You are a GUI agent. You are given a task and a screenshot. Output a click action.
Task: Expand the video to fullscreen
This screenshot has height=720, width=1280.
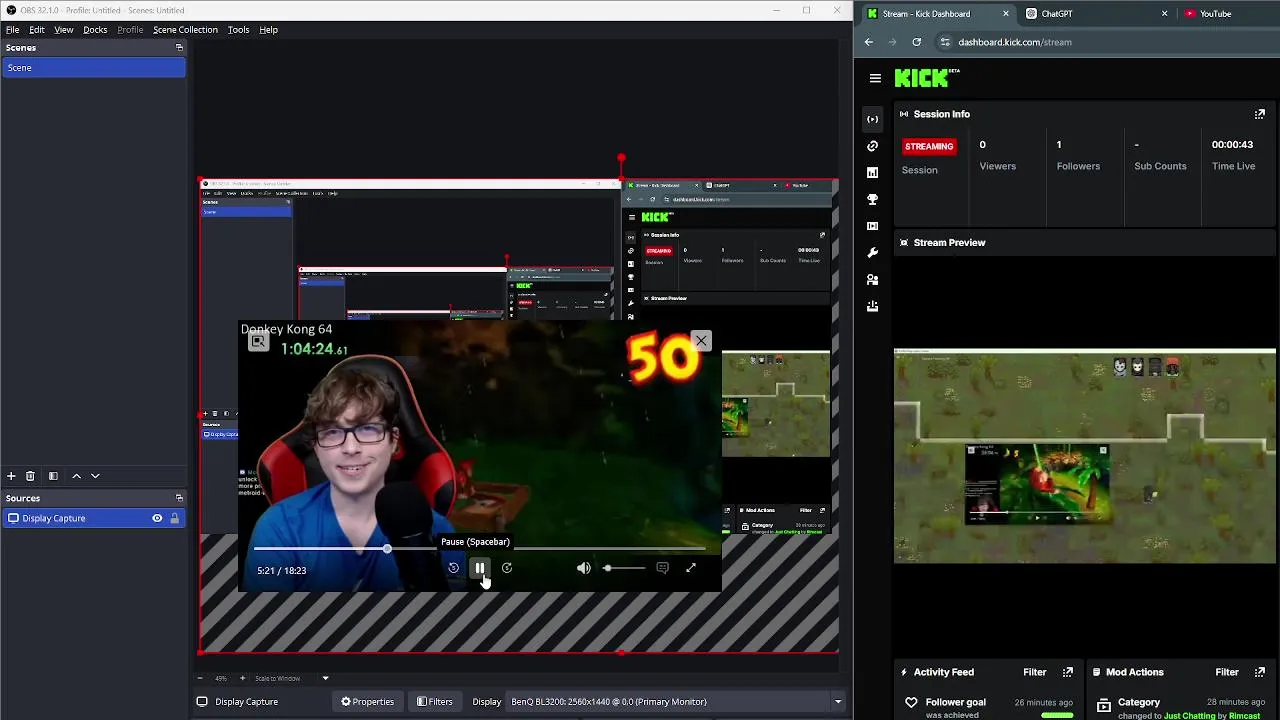tap(690, 568)
